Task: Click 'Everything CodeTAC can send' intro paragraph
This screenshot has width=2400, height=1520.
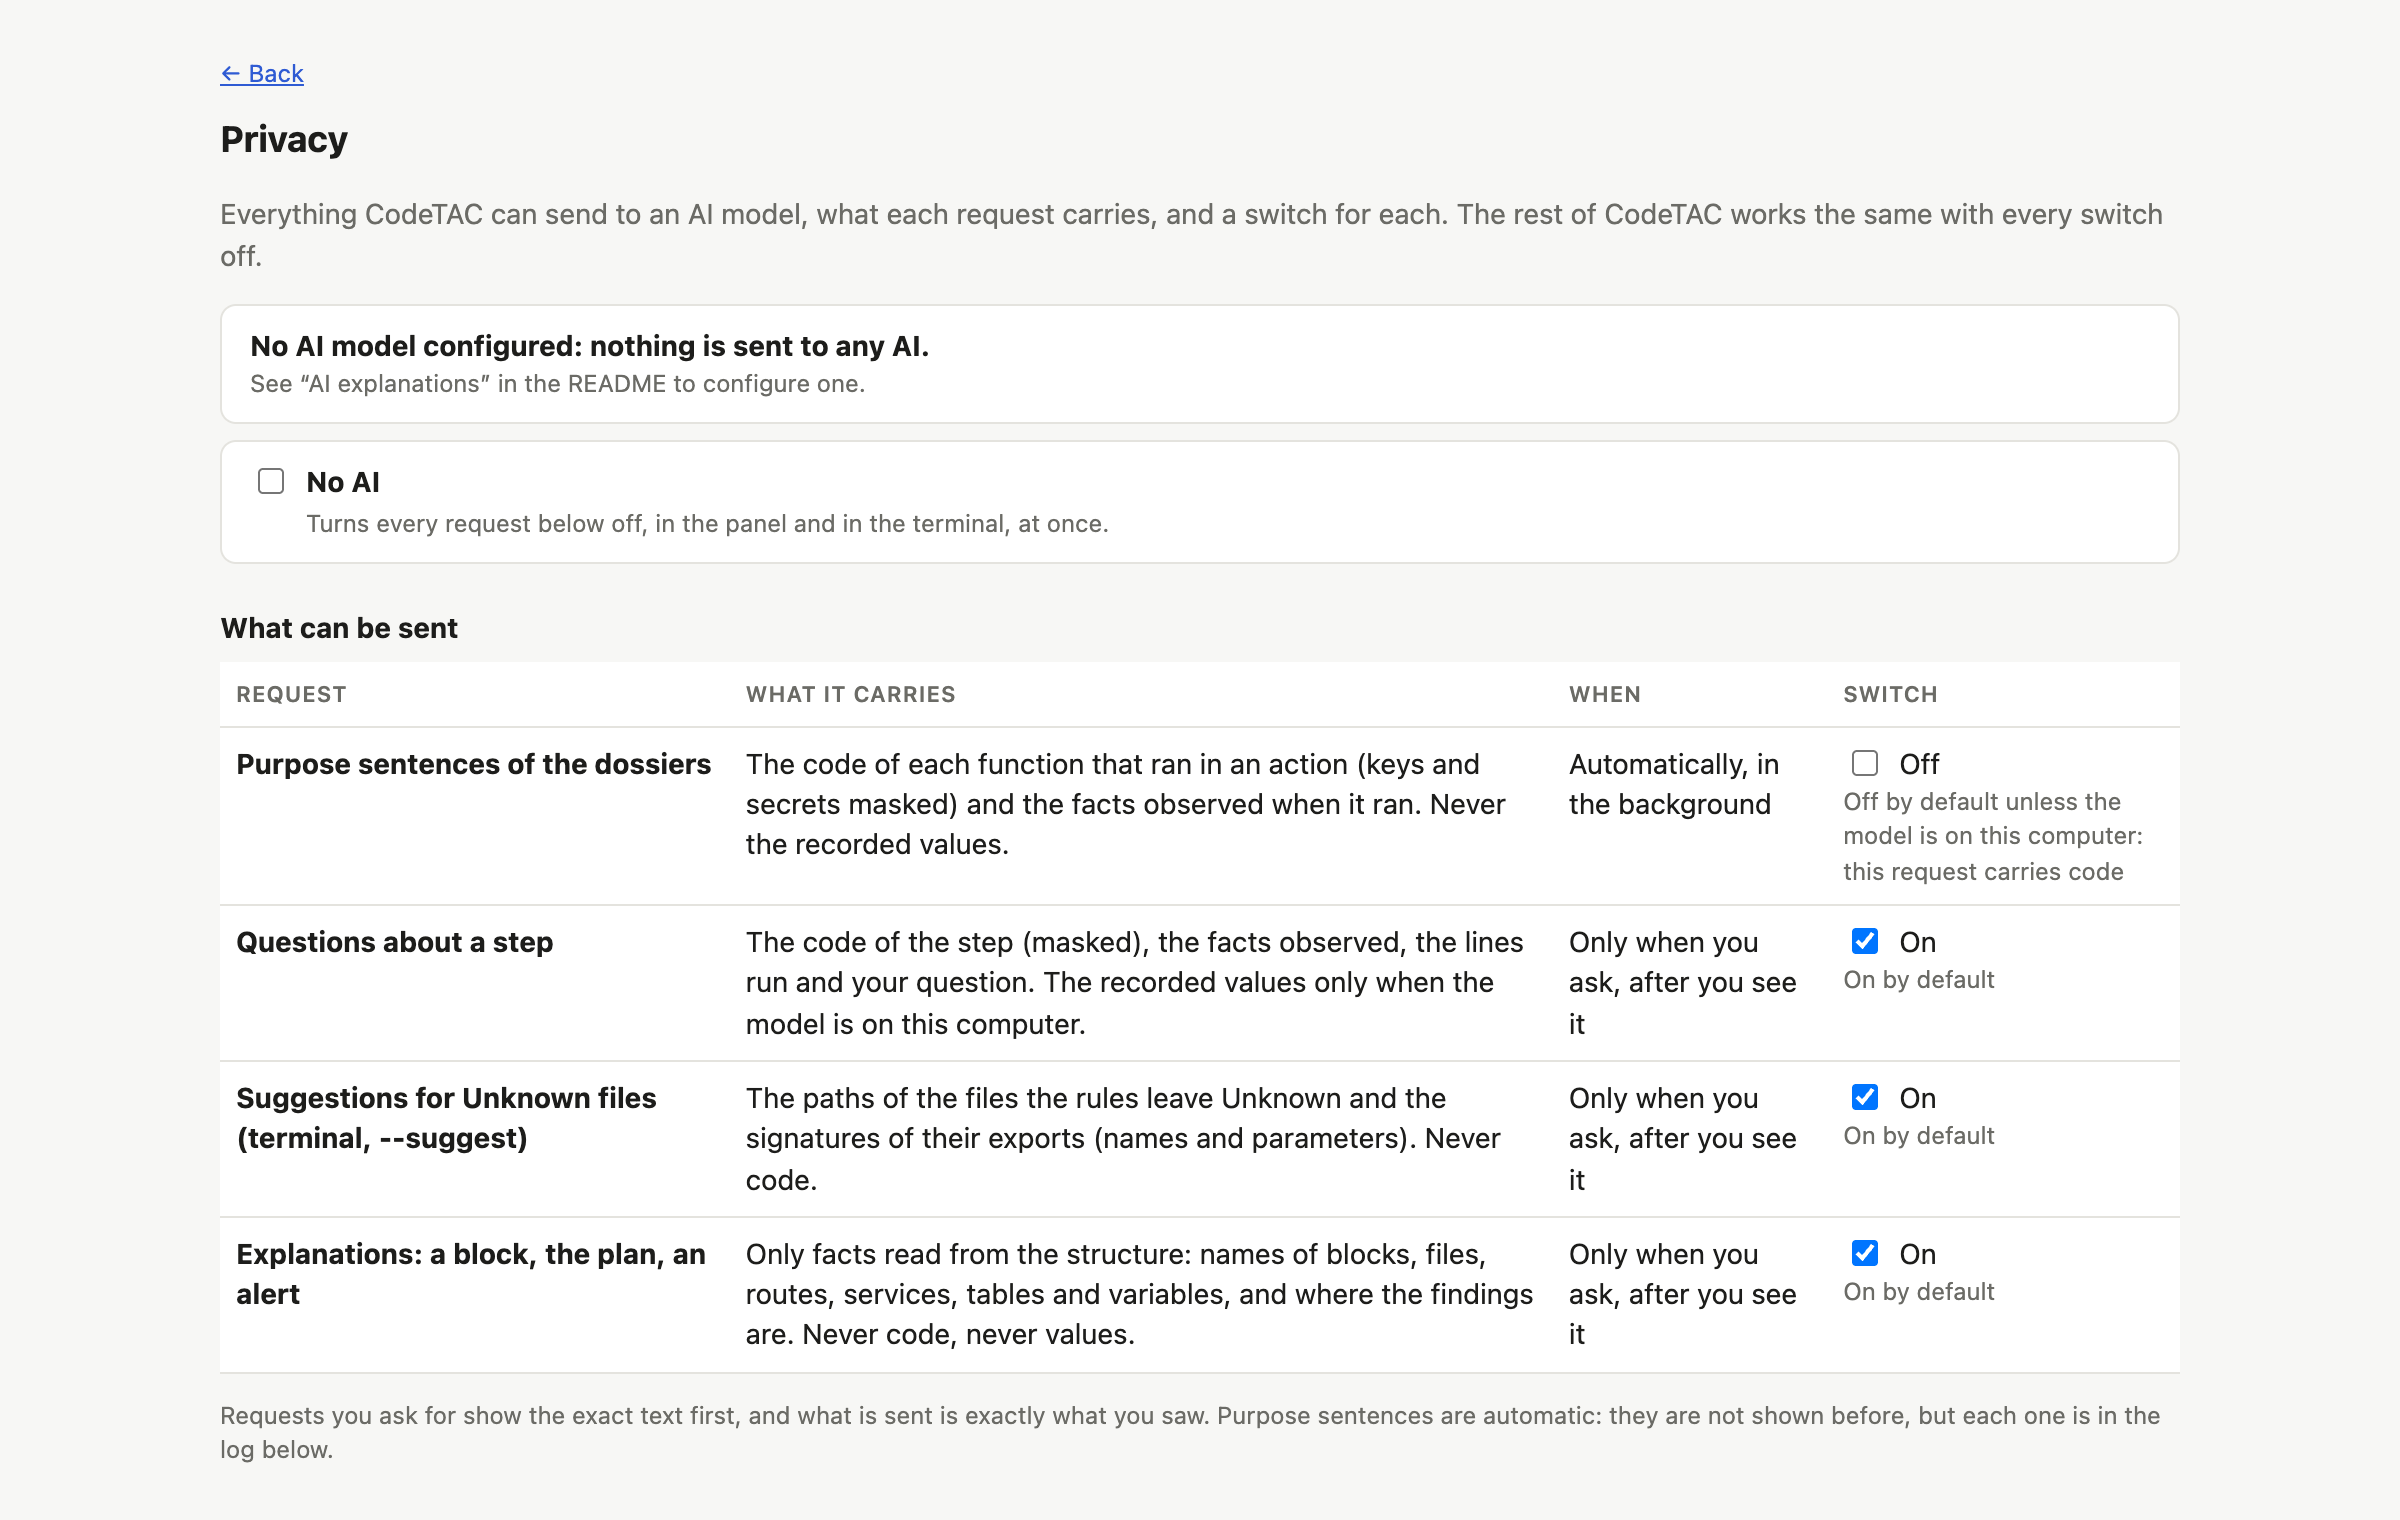Action: (x=1191, y=235)
